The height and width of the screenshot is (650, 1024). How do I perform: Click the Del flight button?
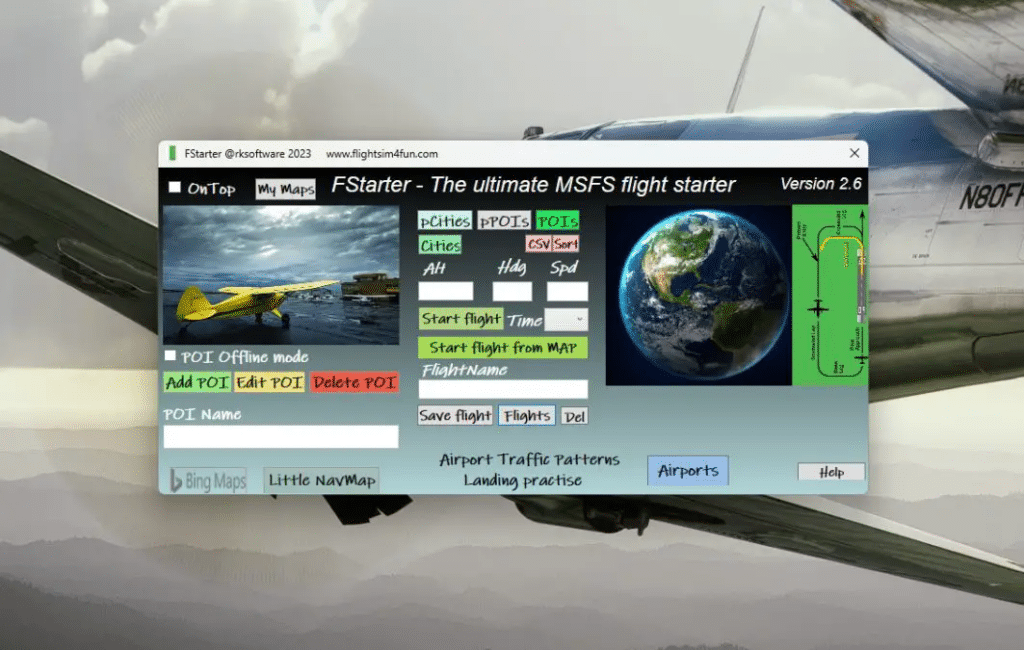(574, 416)
